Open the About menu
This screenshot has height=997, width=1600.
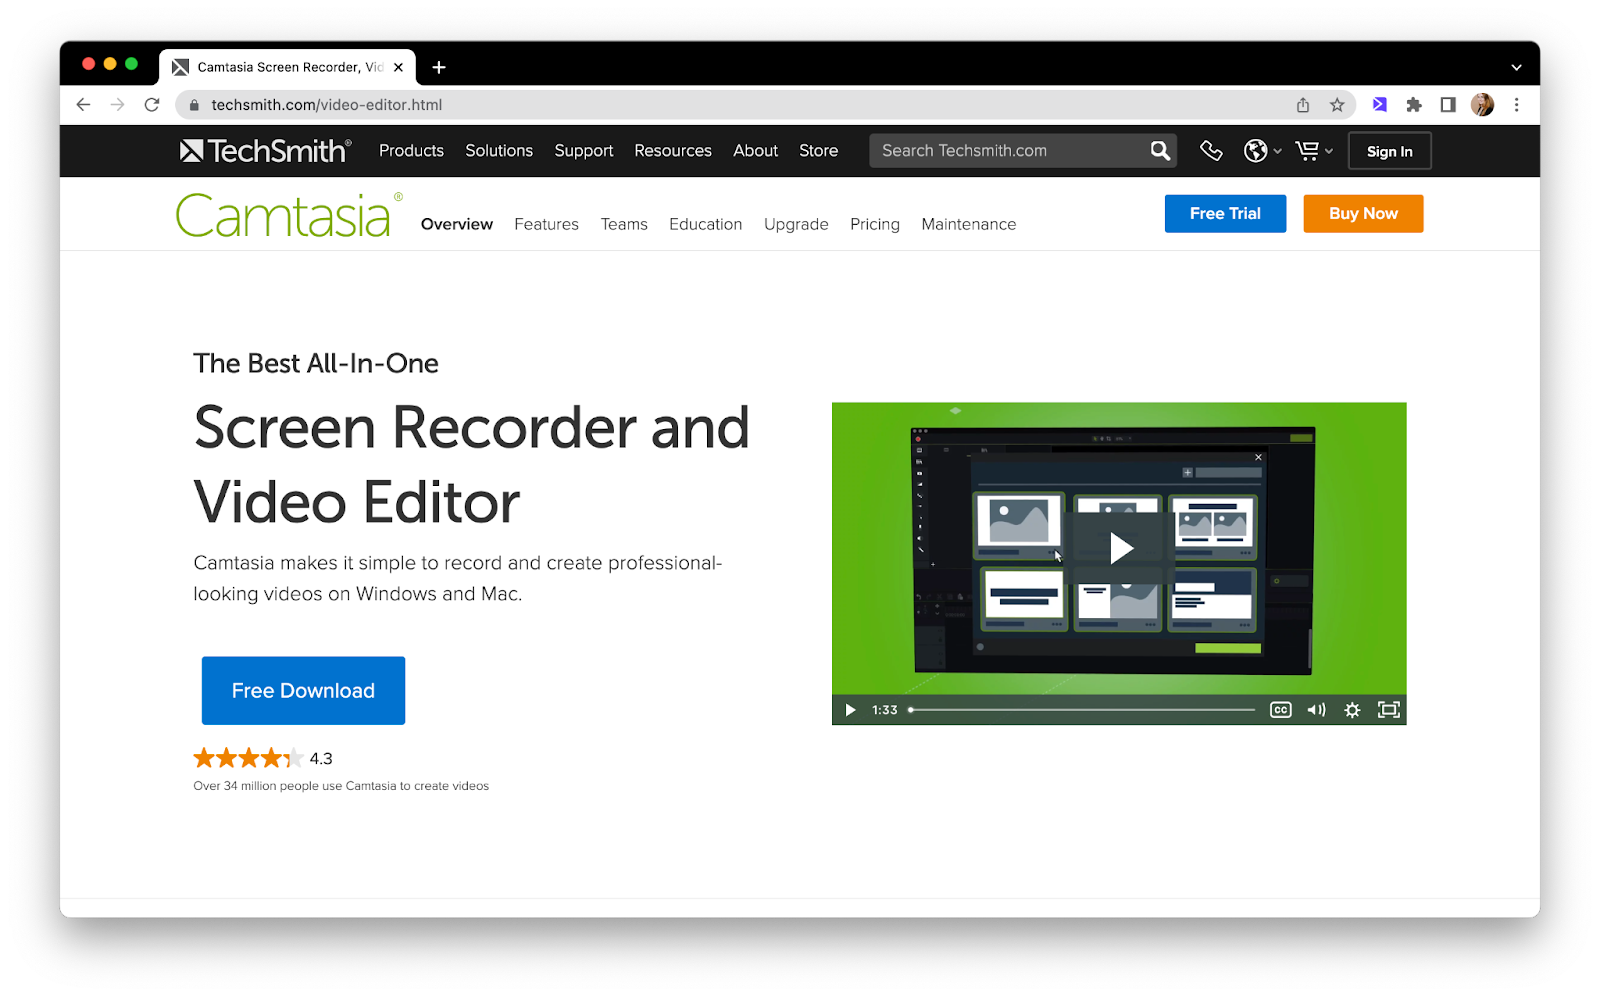pyautogui.click(x=755, y=151)
